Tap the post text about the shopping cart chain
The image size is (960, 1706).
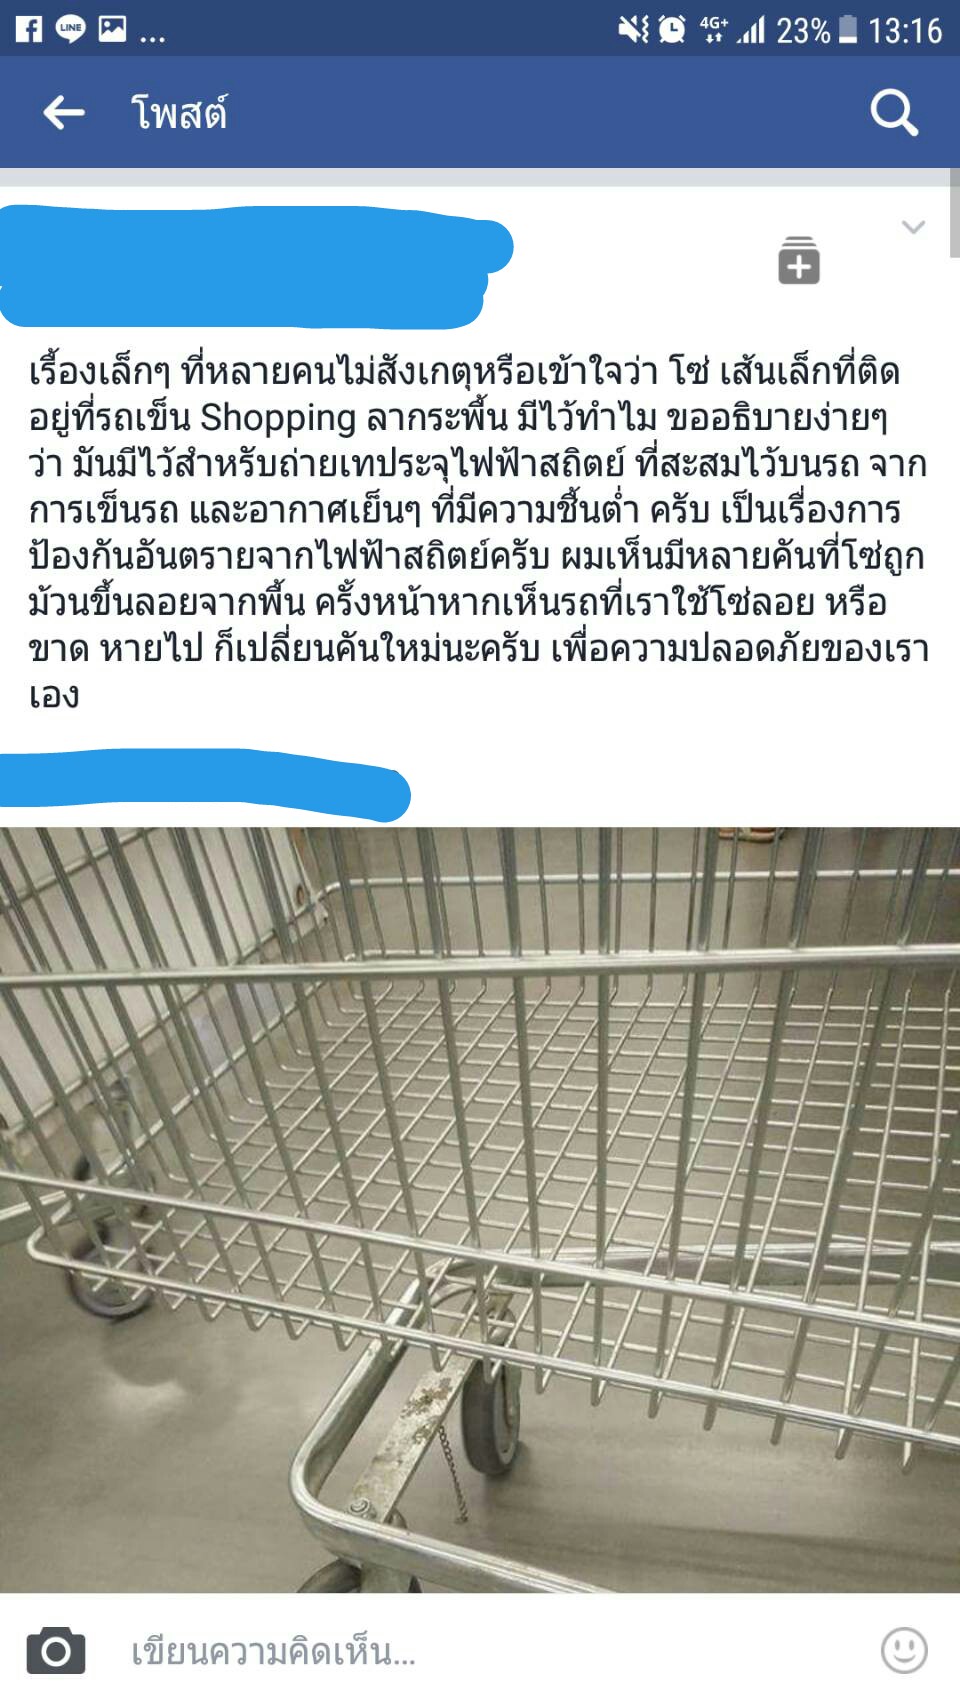tap(479, 533)
